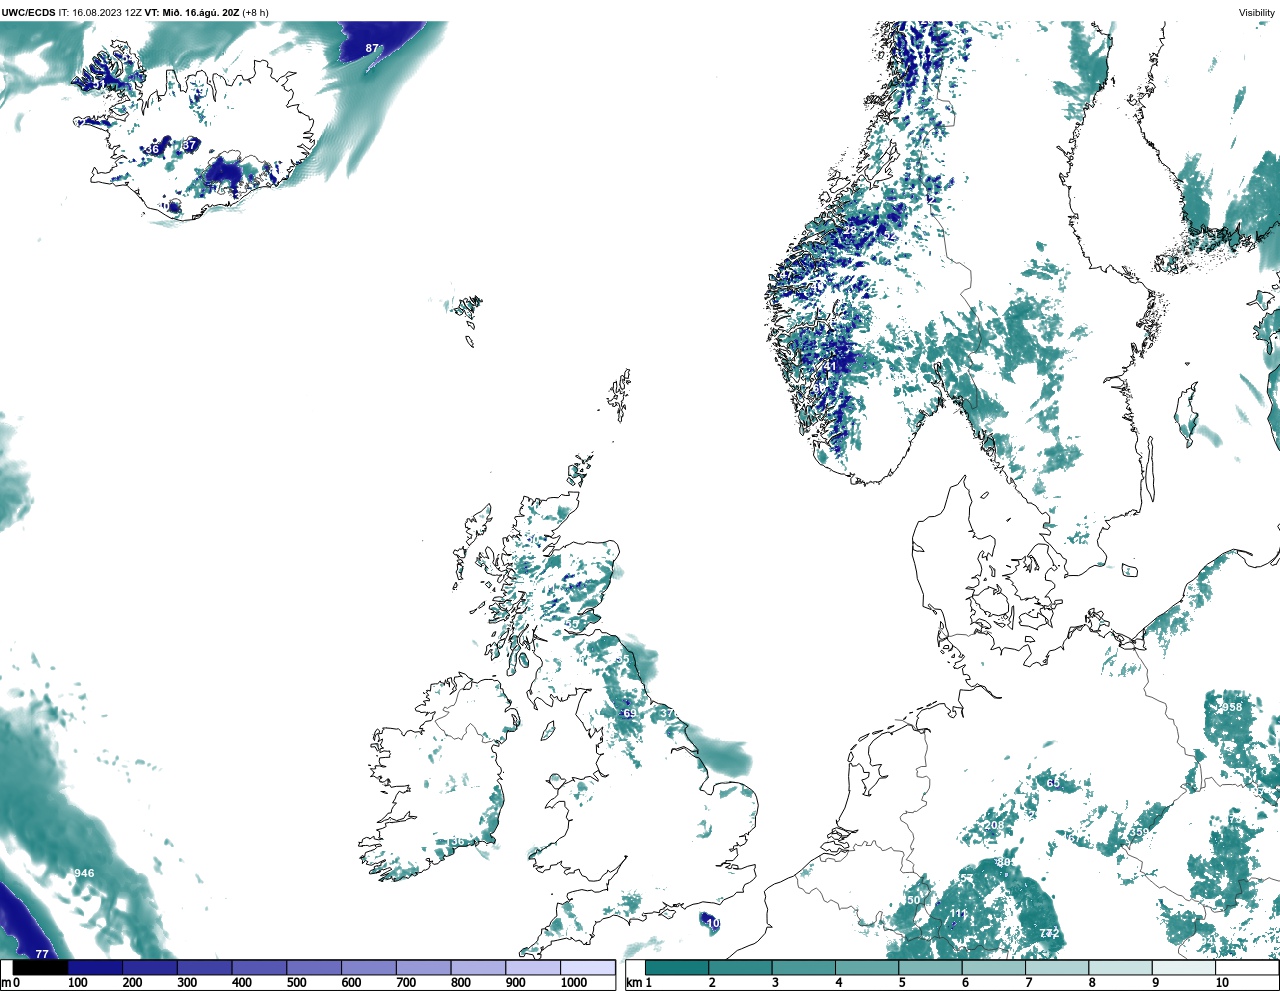Click the "208" value over Germany
The image size is (1280, 991).
994,825
